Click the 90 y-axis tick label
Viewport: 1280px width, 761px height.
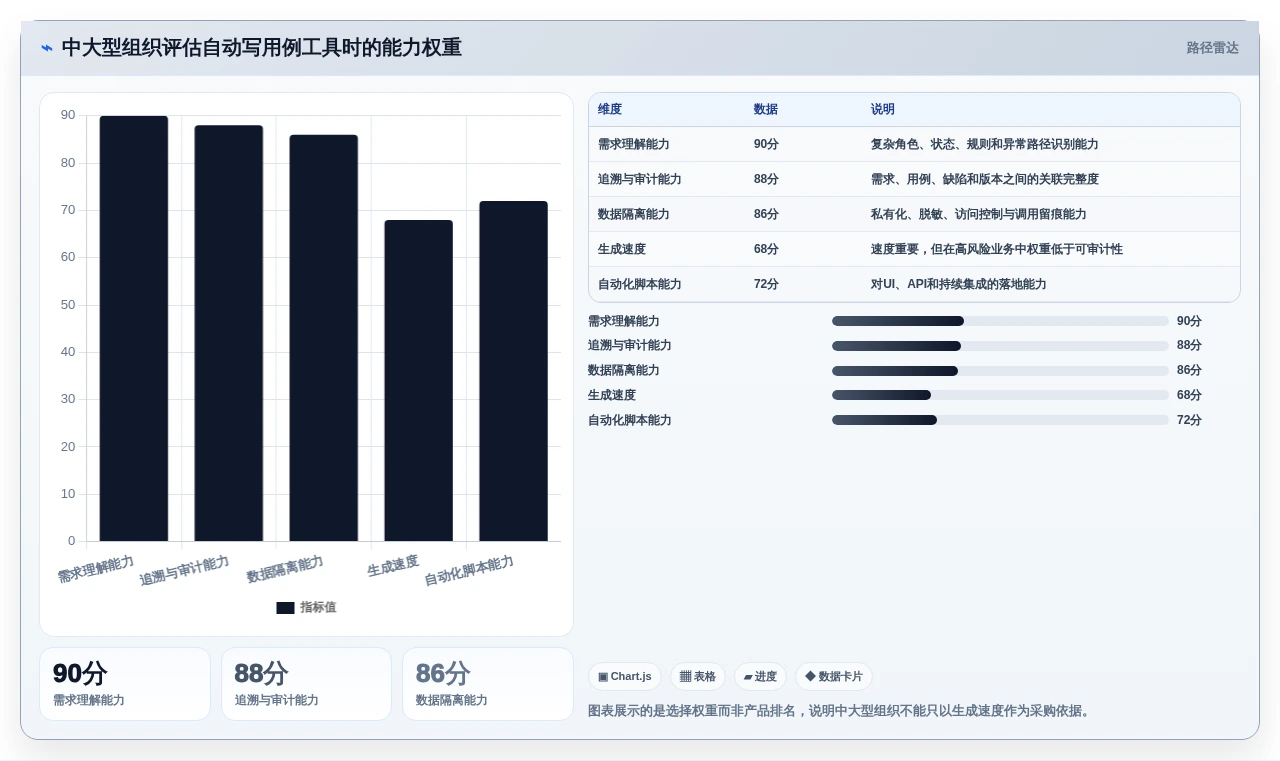coord(68,115)
